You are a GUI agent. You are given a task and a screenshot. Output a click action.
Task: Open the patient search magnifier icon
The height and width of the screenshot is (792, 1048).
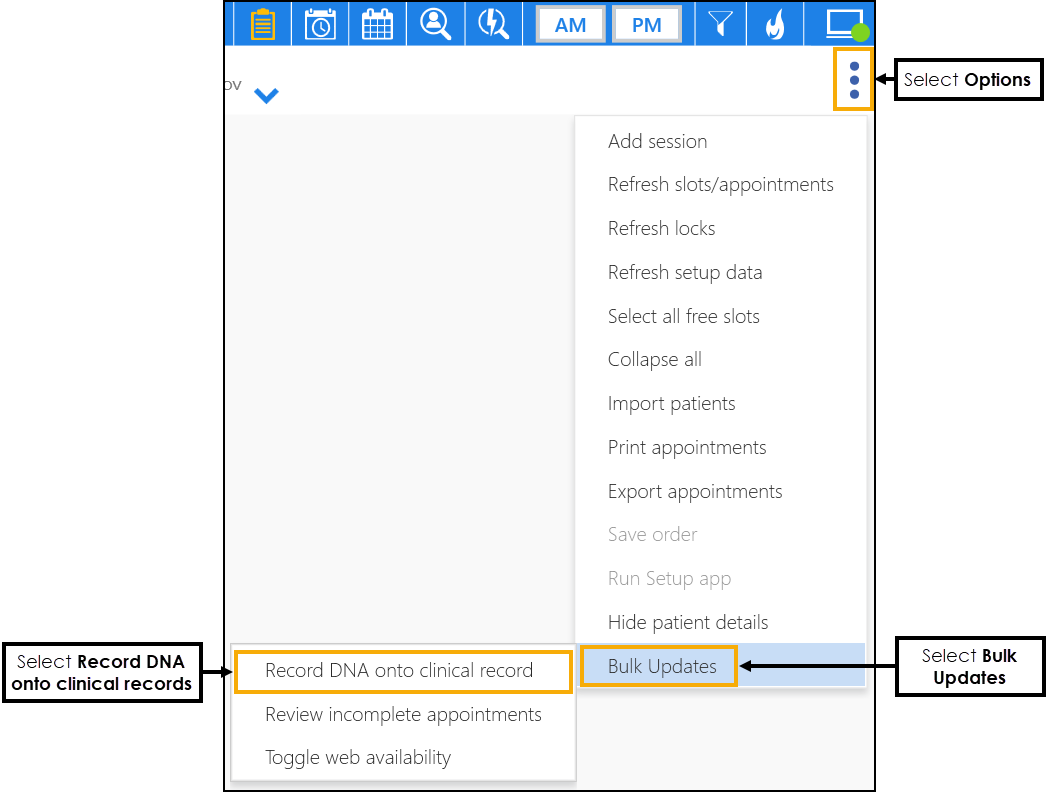(435, 24)
